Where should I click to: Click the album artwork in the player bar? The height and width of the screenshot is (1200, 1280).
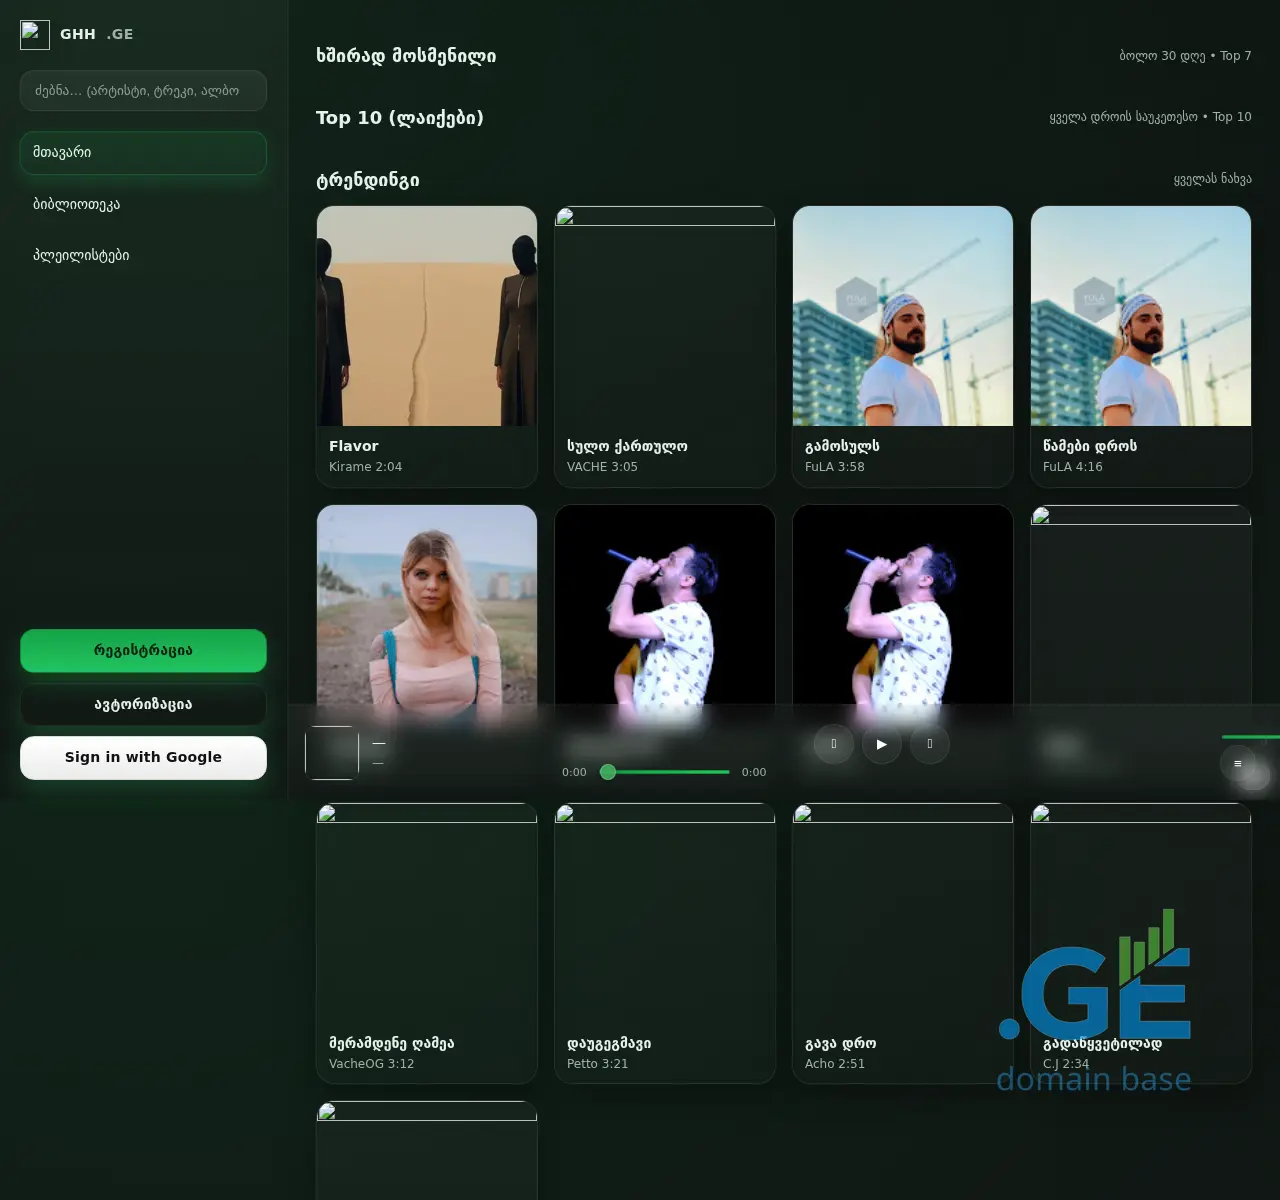point(331,753)
